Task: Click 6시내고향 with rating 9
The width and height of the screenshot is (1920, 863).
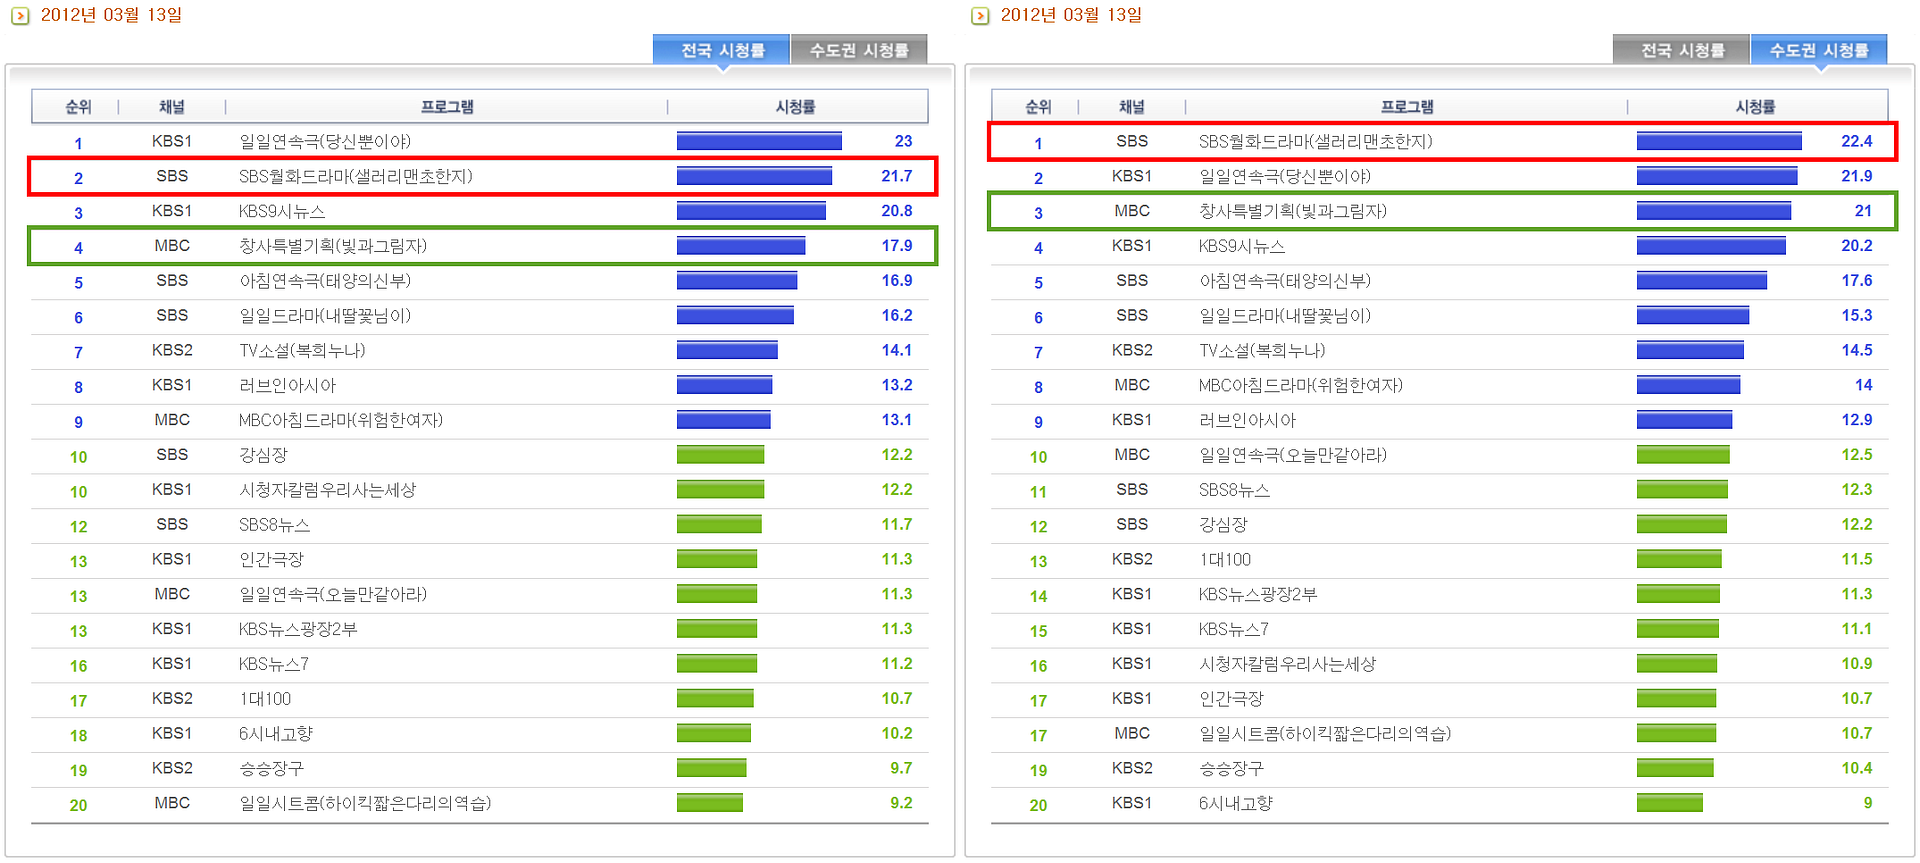Action: click(x=1236, y=803)
